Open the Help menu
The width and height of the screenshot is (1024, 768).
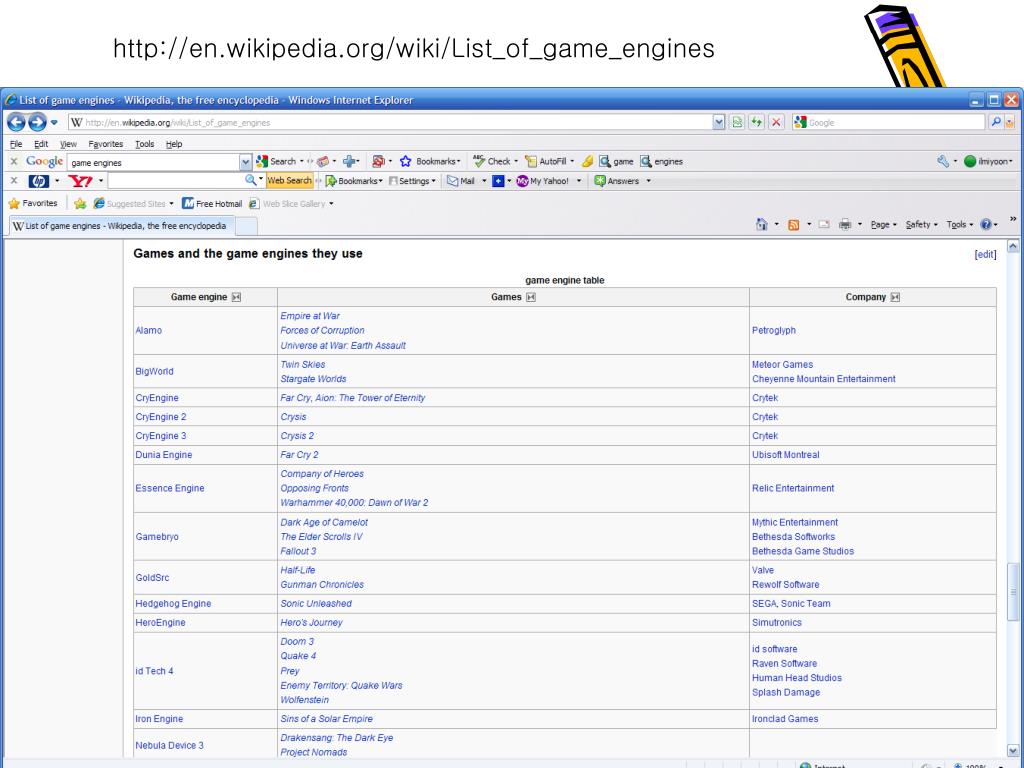point(174,144)
